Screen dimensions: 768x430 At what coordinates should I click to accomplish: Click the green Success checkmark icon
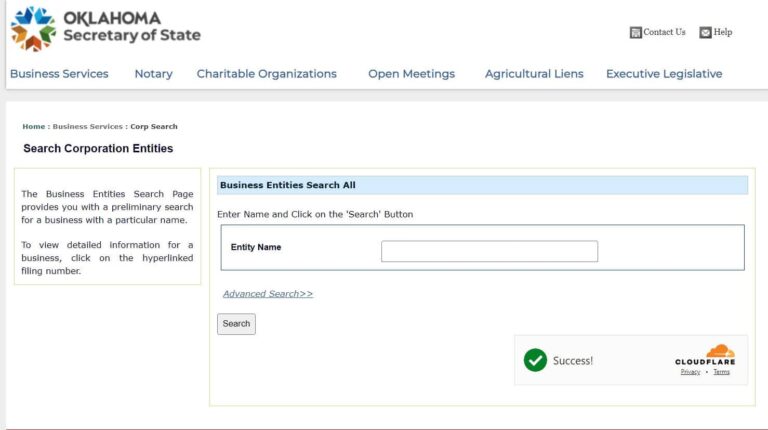535,360
